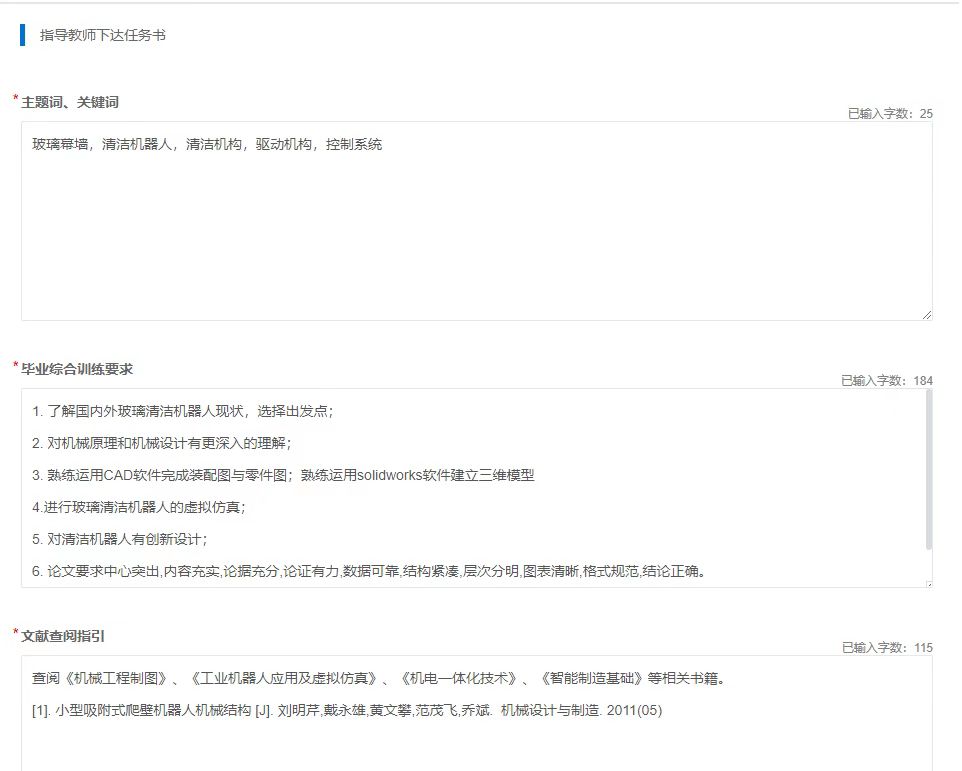This screenshot has width=962, height=771.
Task: Click line 4.进行玻璃清洁机器人的虚拟仿真
Action: click(139, 507)
